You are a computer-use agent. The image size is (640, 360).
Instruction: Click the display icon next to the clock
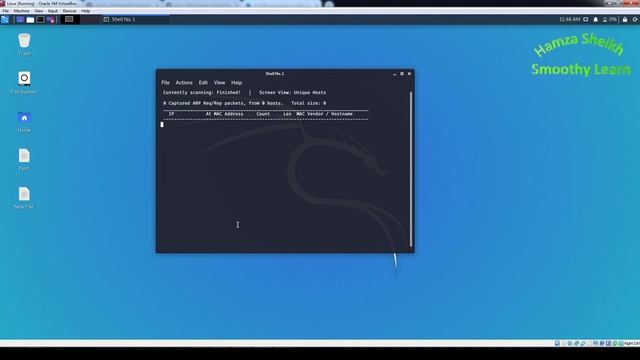(586, 19)
